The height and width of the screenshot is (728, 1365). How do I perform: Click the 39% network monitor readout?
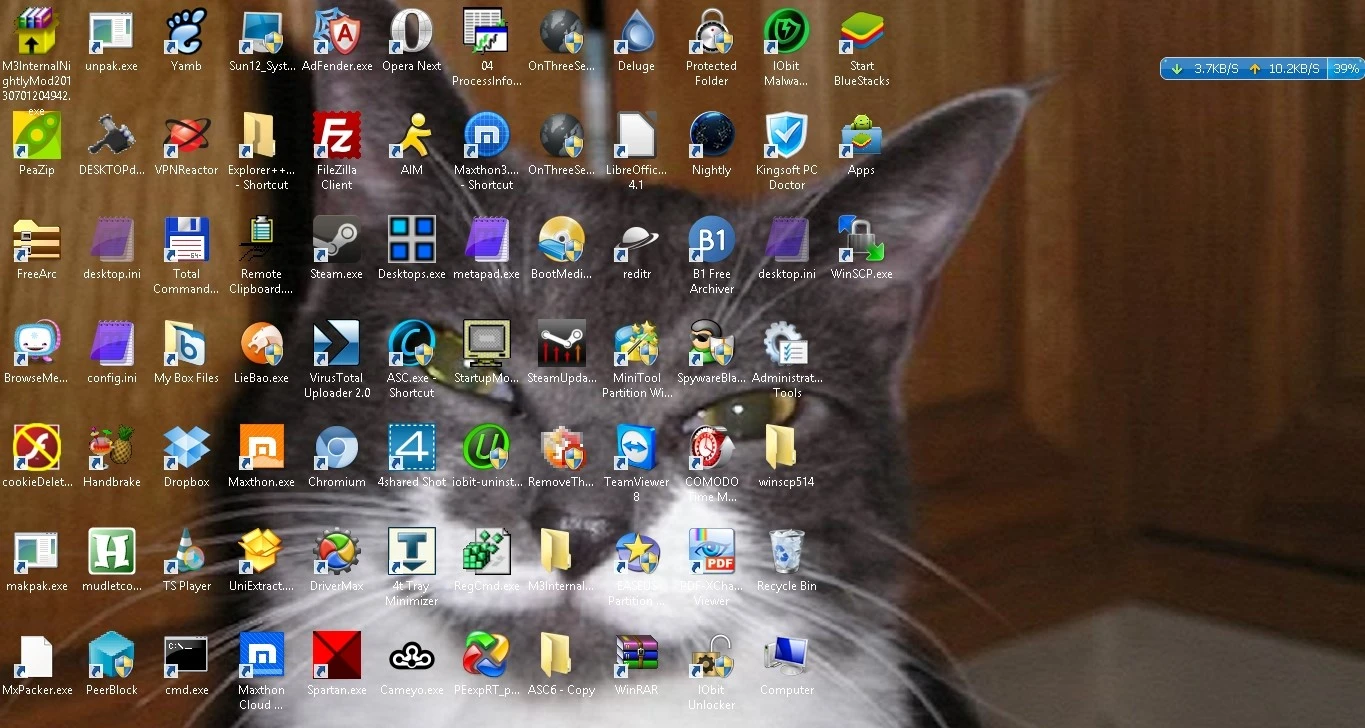(1346, 69)
